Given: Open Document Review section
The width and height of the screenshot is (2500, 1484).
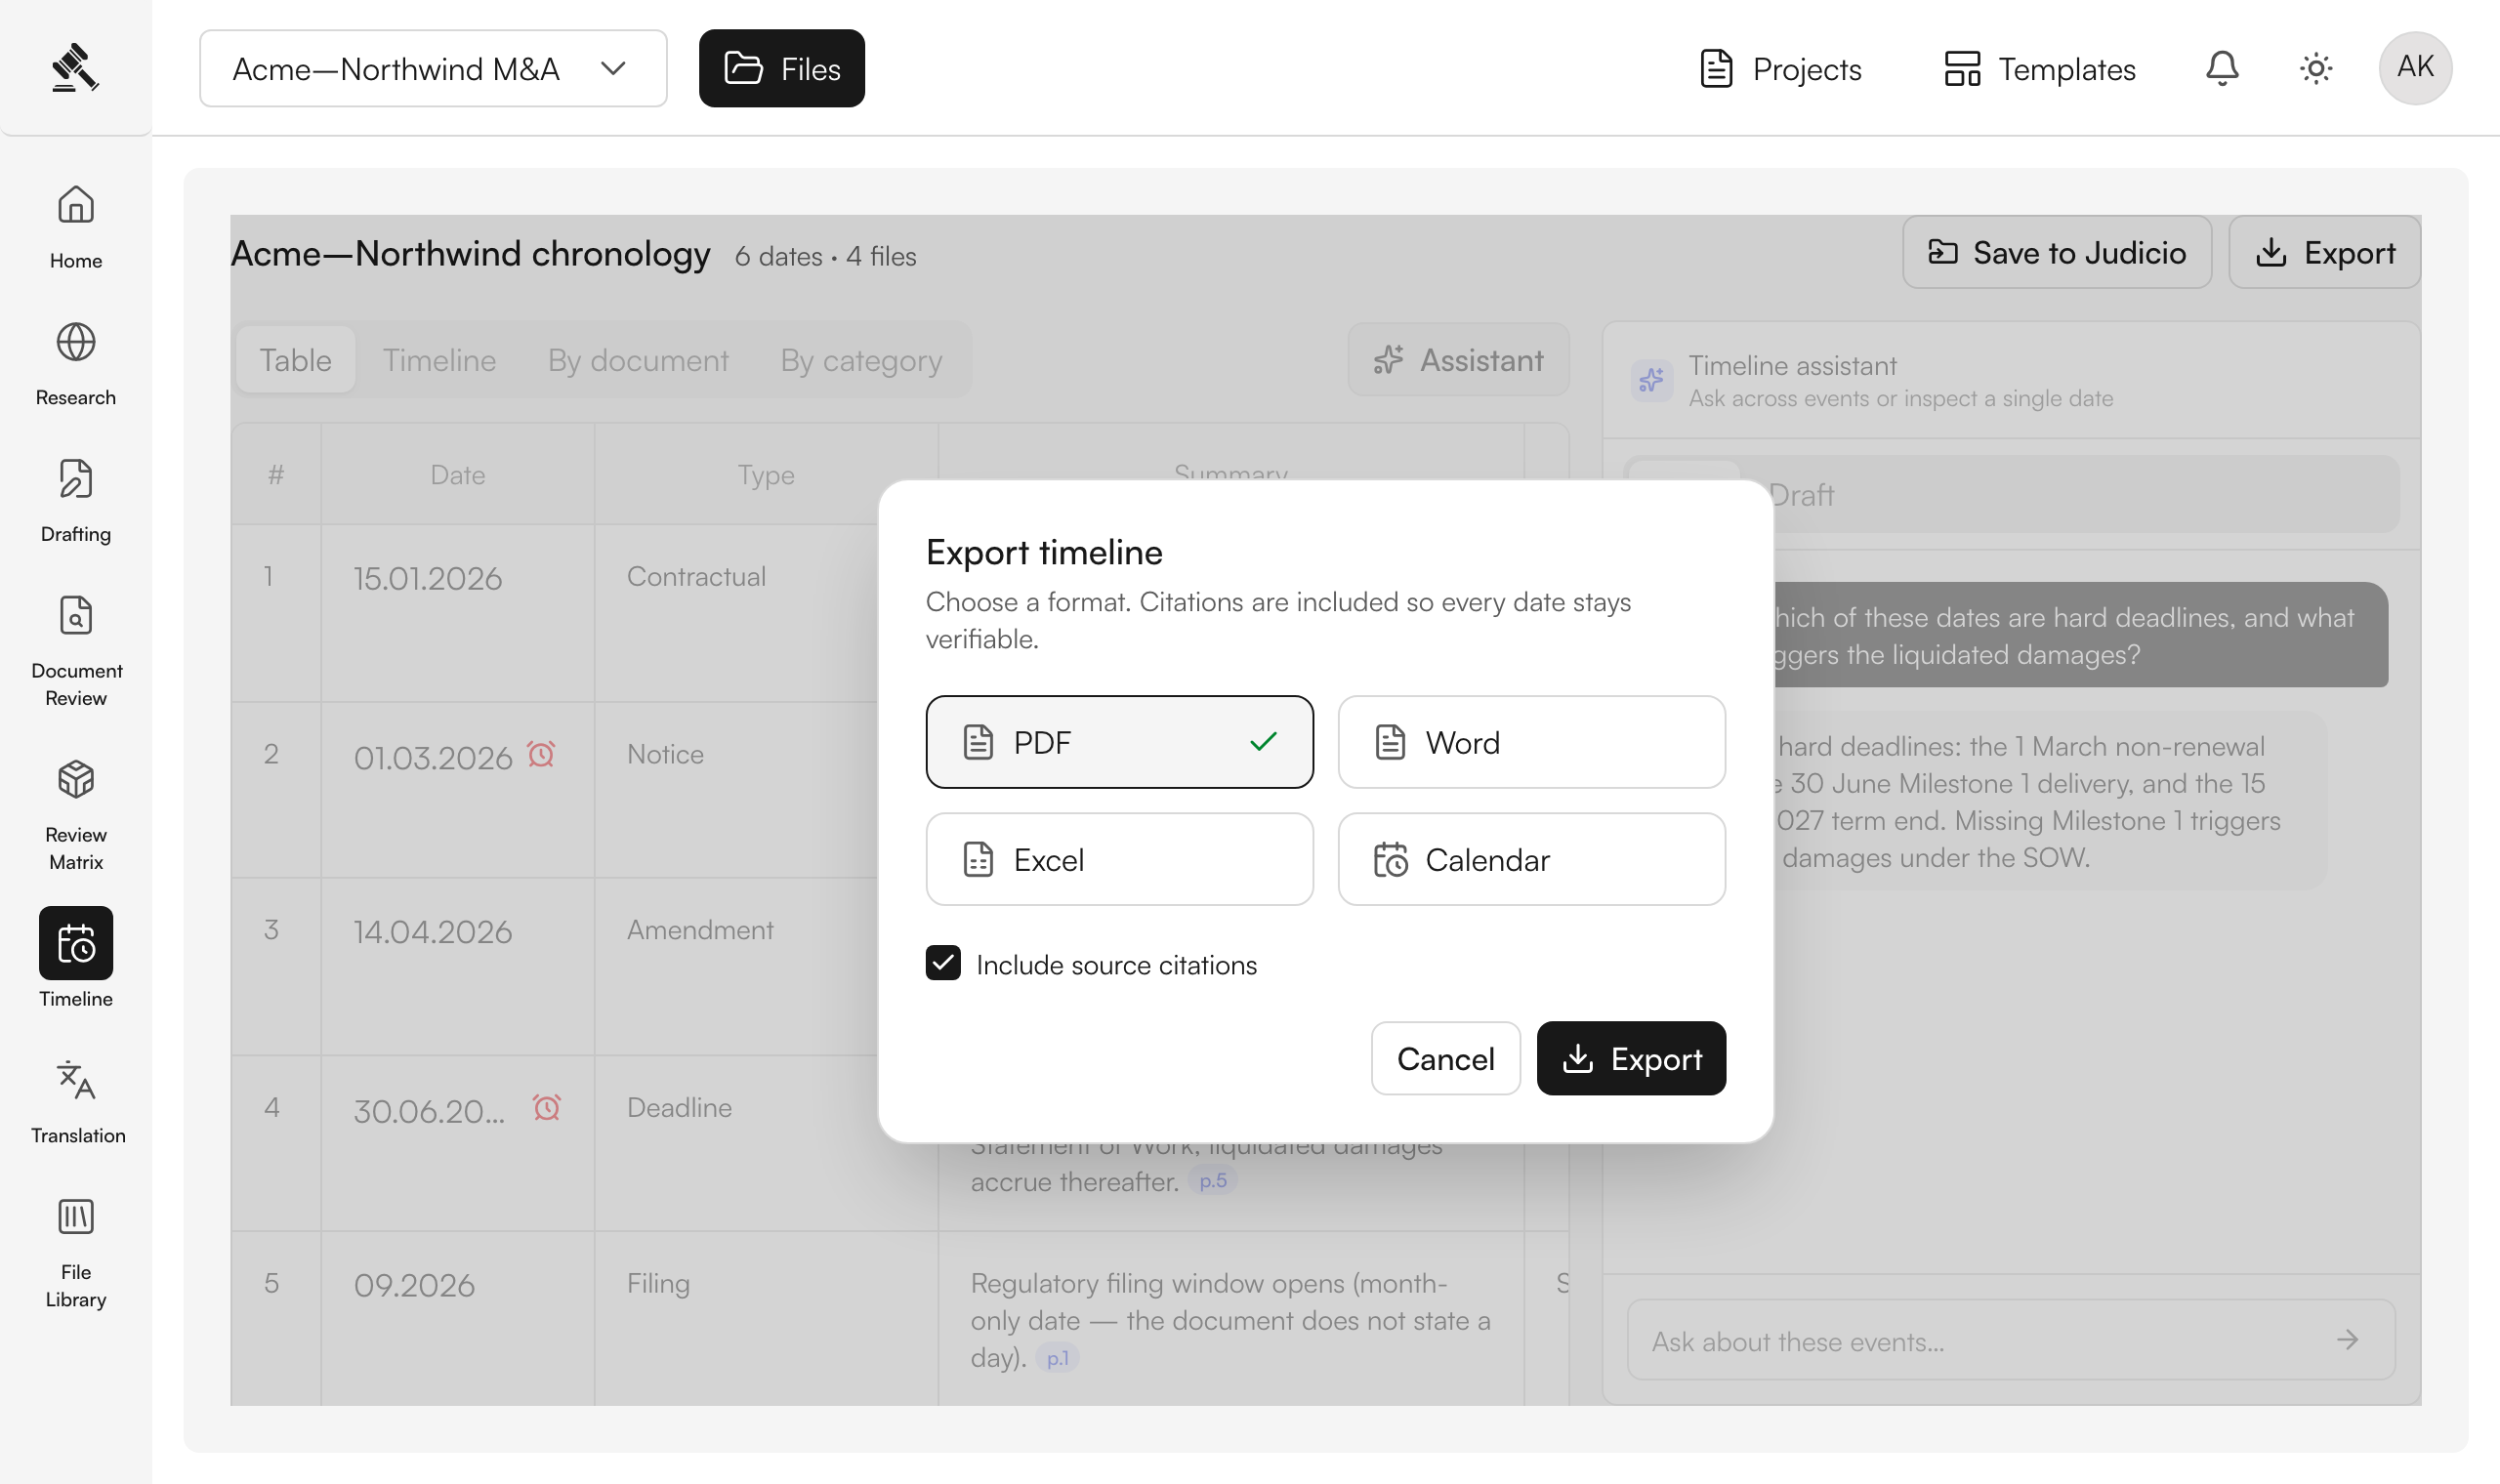Looking at the screenshot, I should coord(76,651).
